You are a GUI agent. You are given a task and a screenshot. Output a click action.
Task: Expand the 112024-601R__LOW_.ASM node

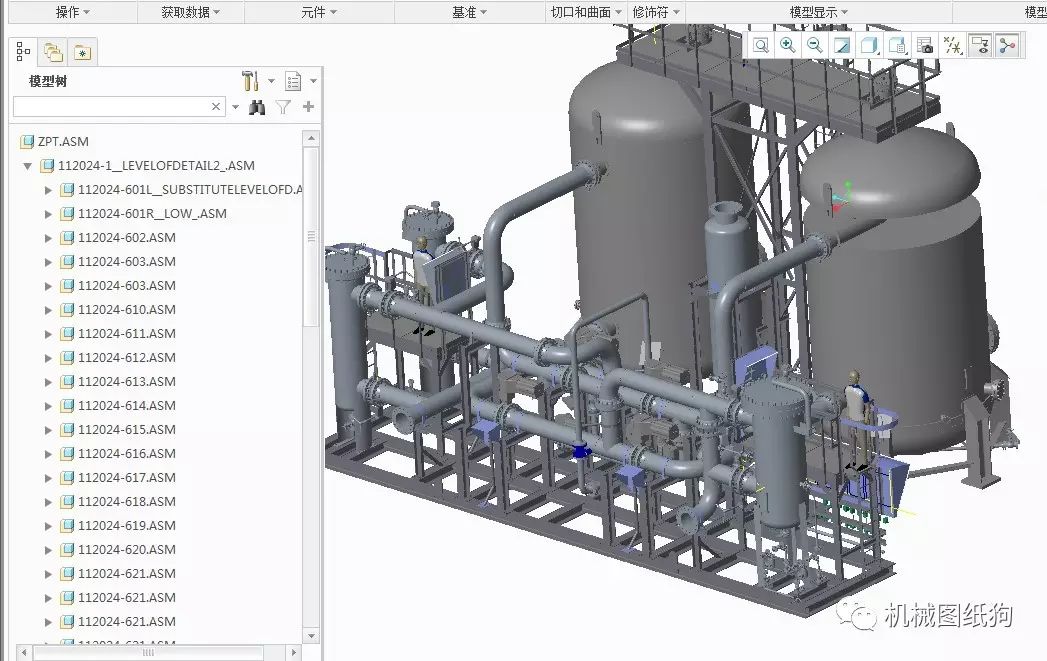pyautogui.click(x=47, y=214)
